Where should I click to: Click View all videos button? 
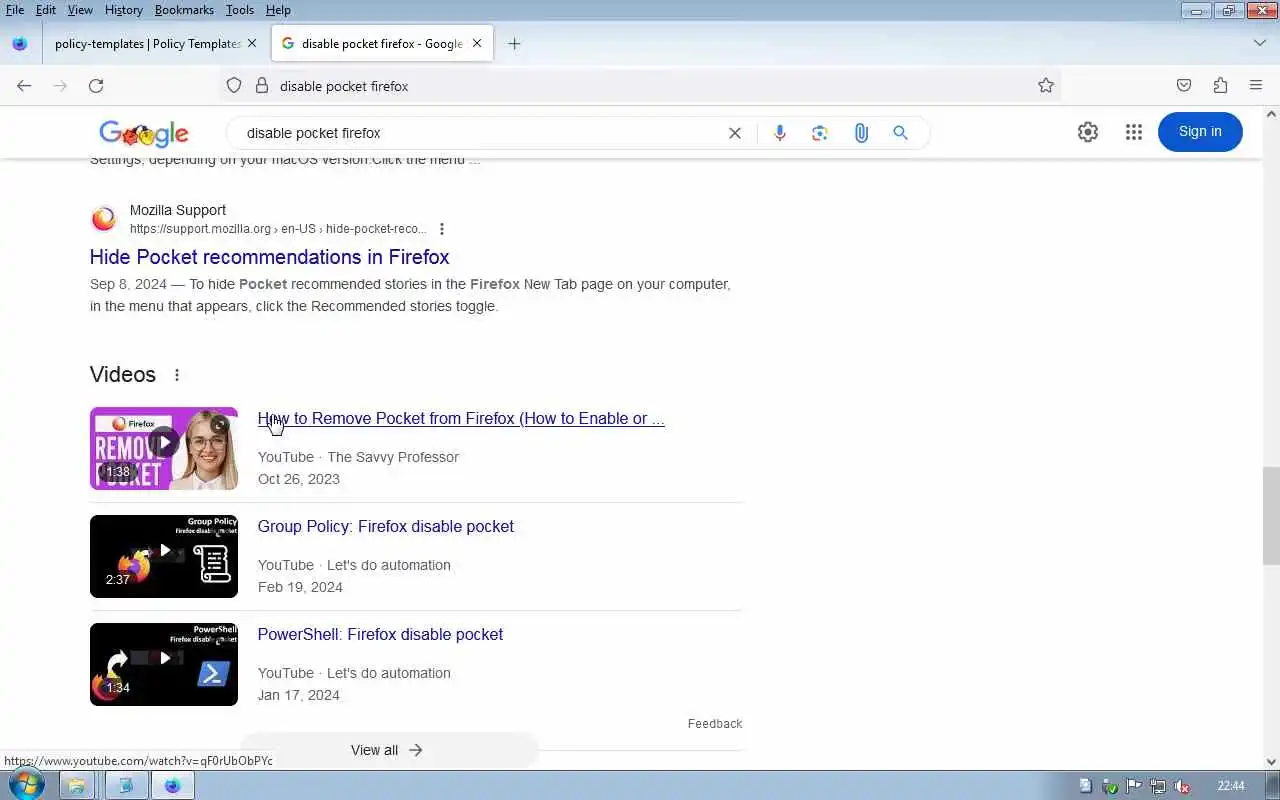point(388,750)
